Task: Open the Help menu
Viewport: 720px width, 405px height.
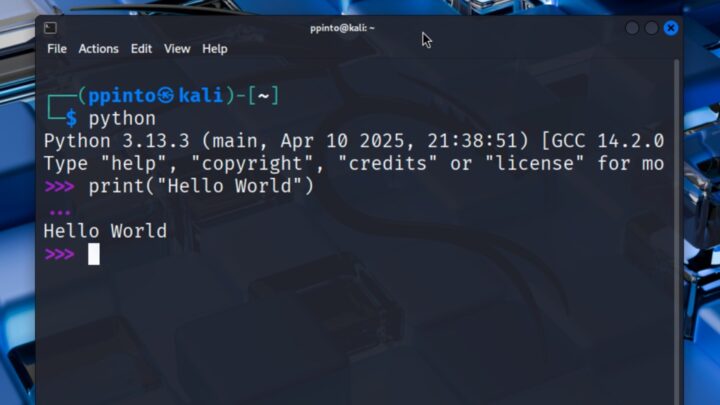Action: click(215, 49)
